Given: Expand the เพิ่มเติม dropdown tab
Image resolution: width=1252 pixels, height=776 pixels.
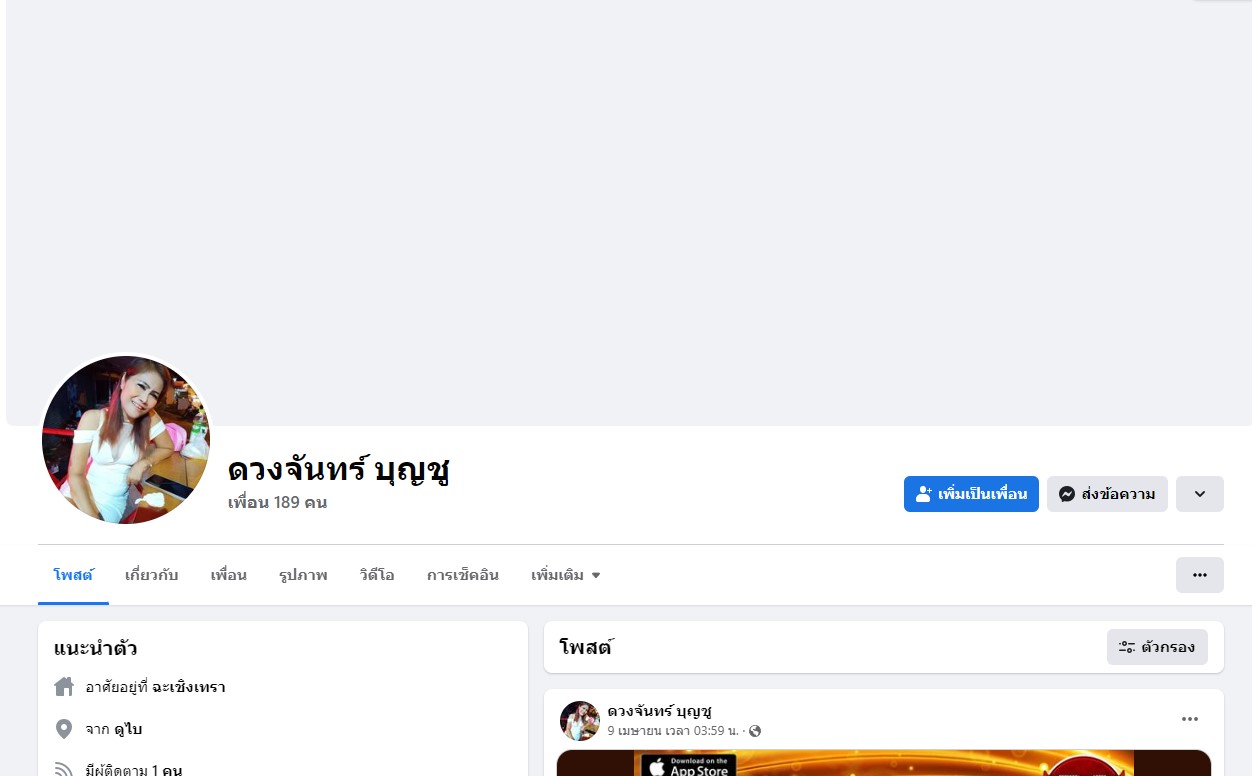Looking at the screenshot, I should click(566, 575).
